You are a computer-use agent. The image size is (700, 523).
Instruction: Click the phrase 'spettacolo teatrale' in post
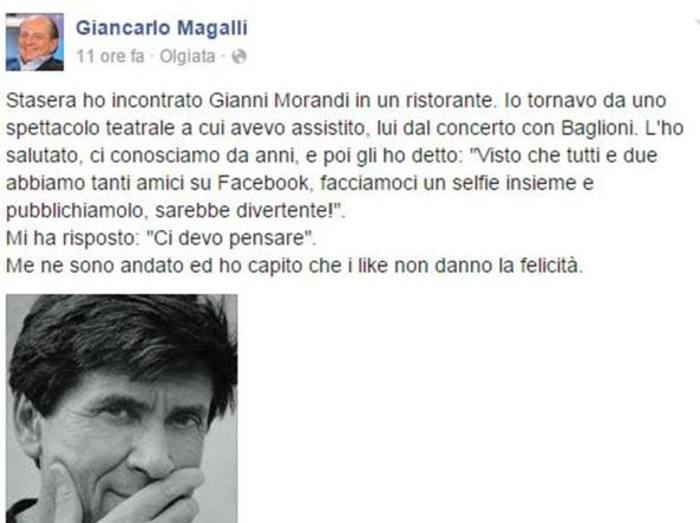(93, 129)
